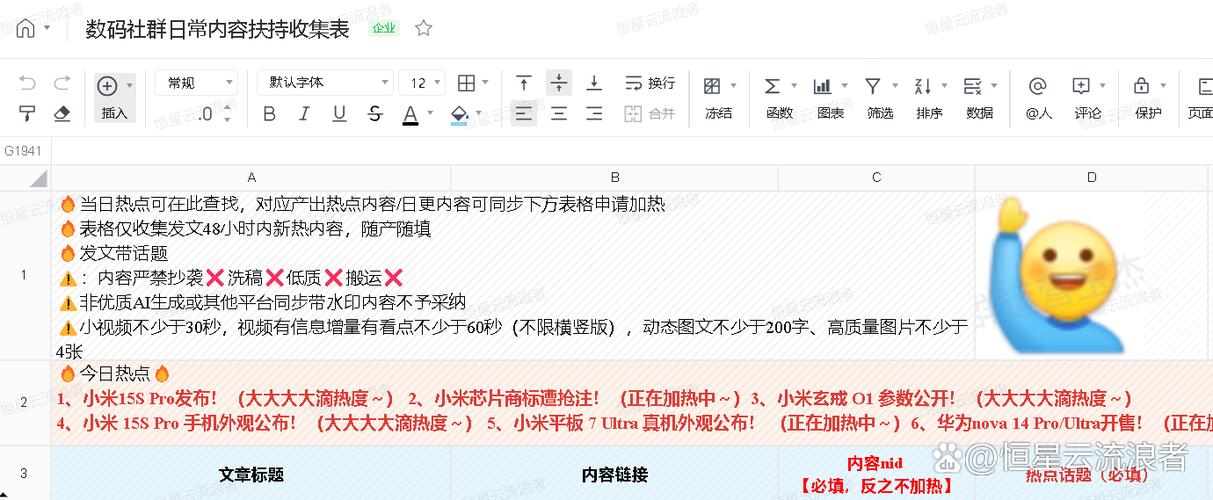Insert a chart with 图表 icon
The width and height of the screenshot is (1213, 500).
(823, 86)
